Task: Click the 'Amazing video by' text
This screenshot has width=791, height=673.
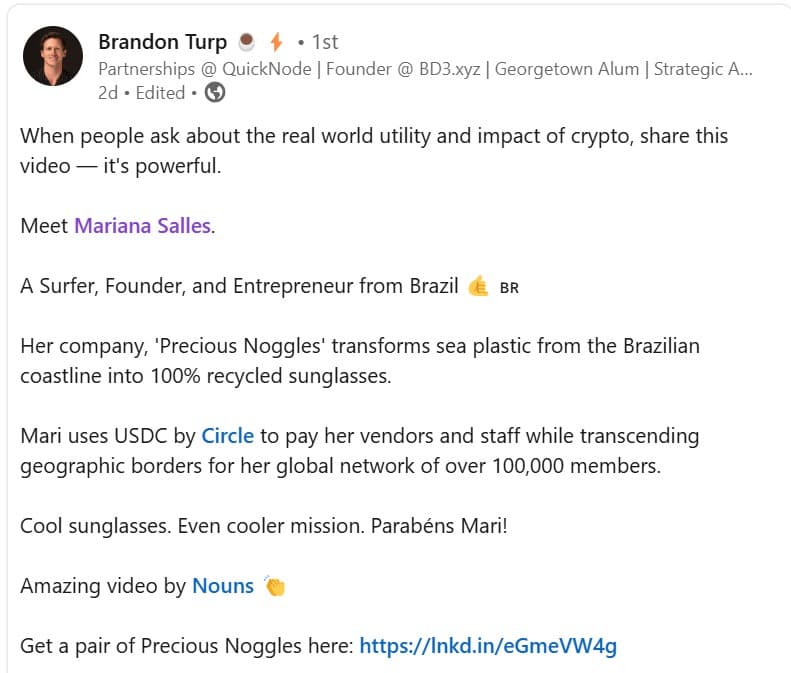Action: (x=102, y=586)
